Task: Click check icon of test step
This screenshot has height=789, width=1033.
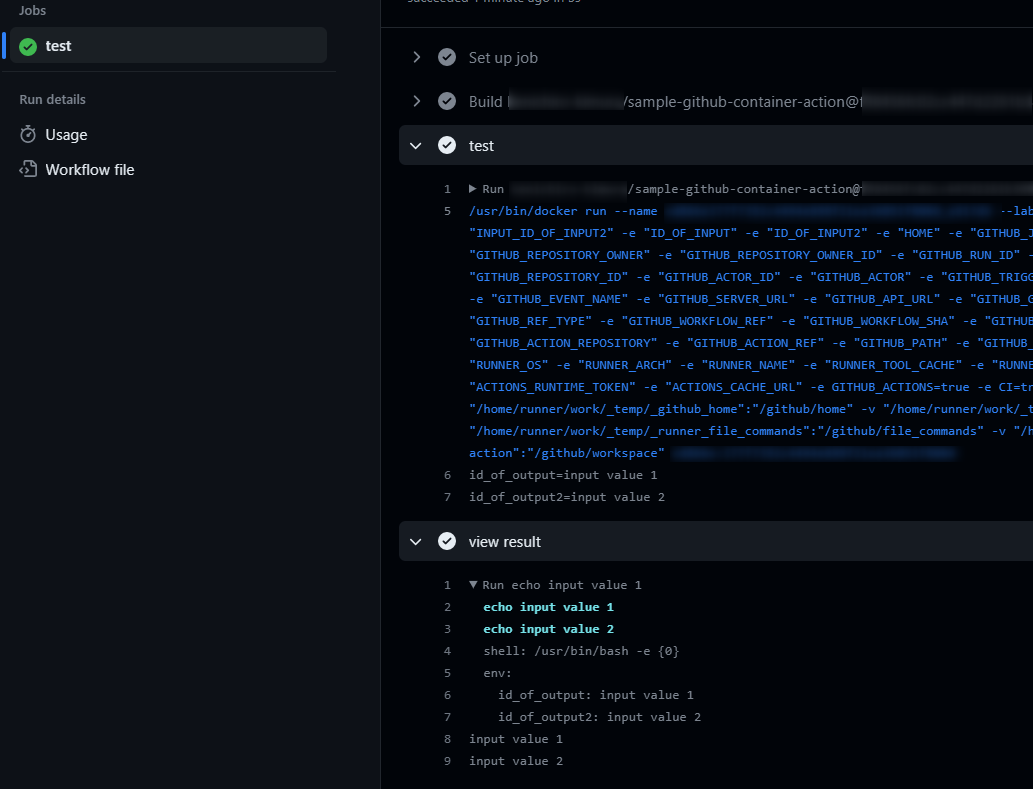Action: [447, 146]
